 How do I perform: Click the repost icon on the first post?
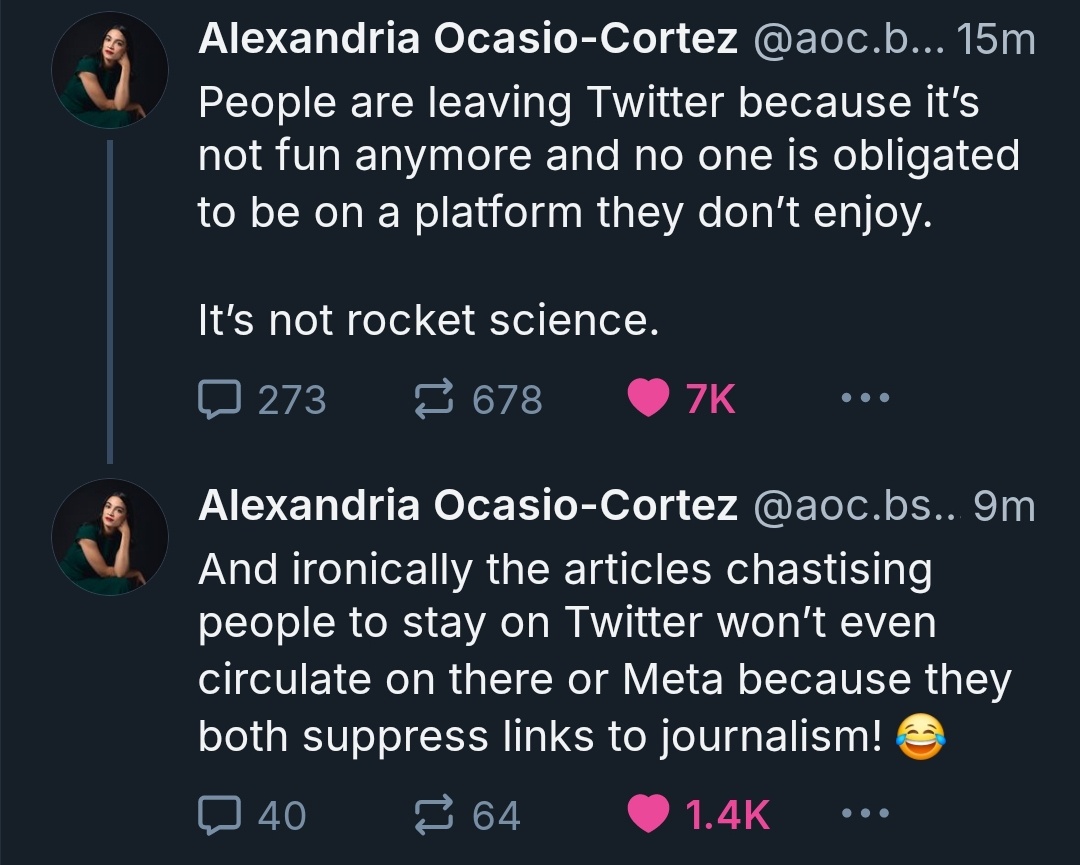coord(434,399)
